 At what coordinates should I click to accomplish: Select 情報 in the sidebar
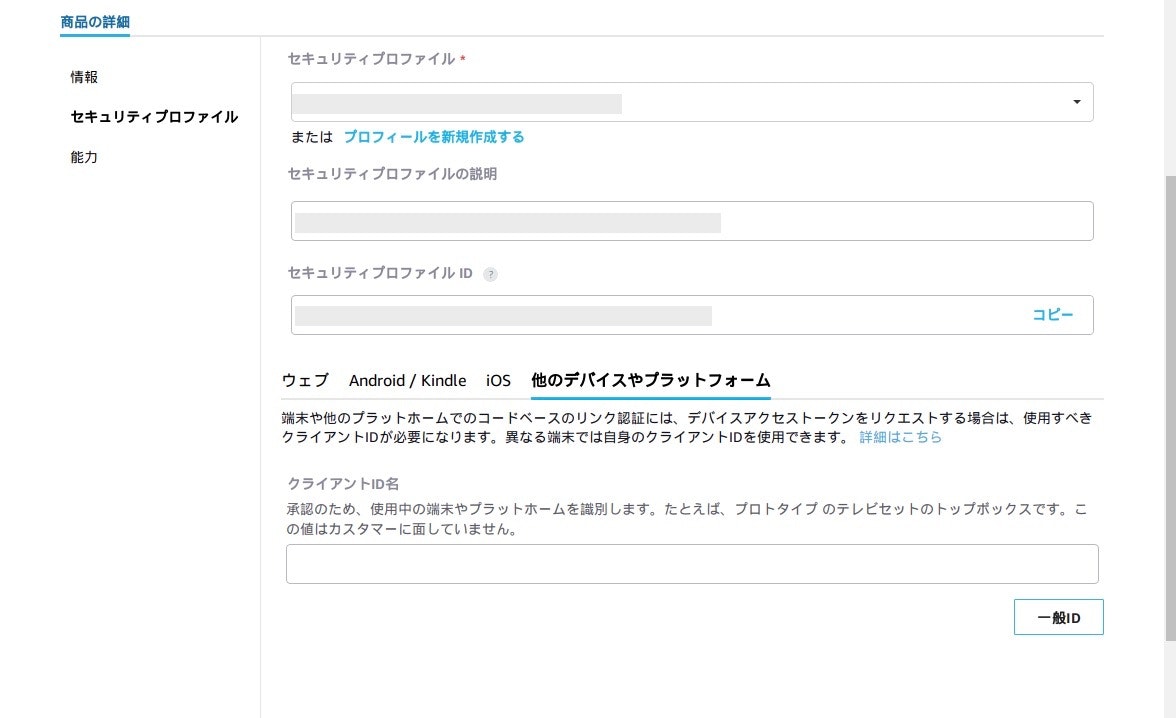(x=84, y=77)
